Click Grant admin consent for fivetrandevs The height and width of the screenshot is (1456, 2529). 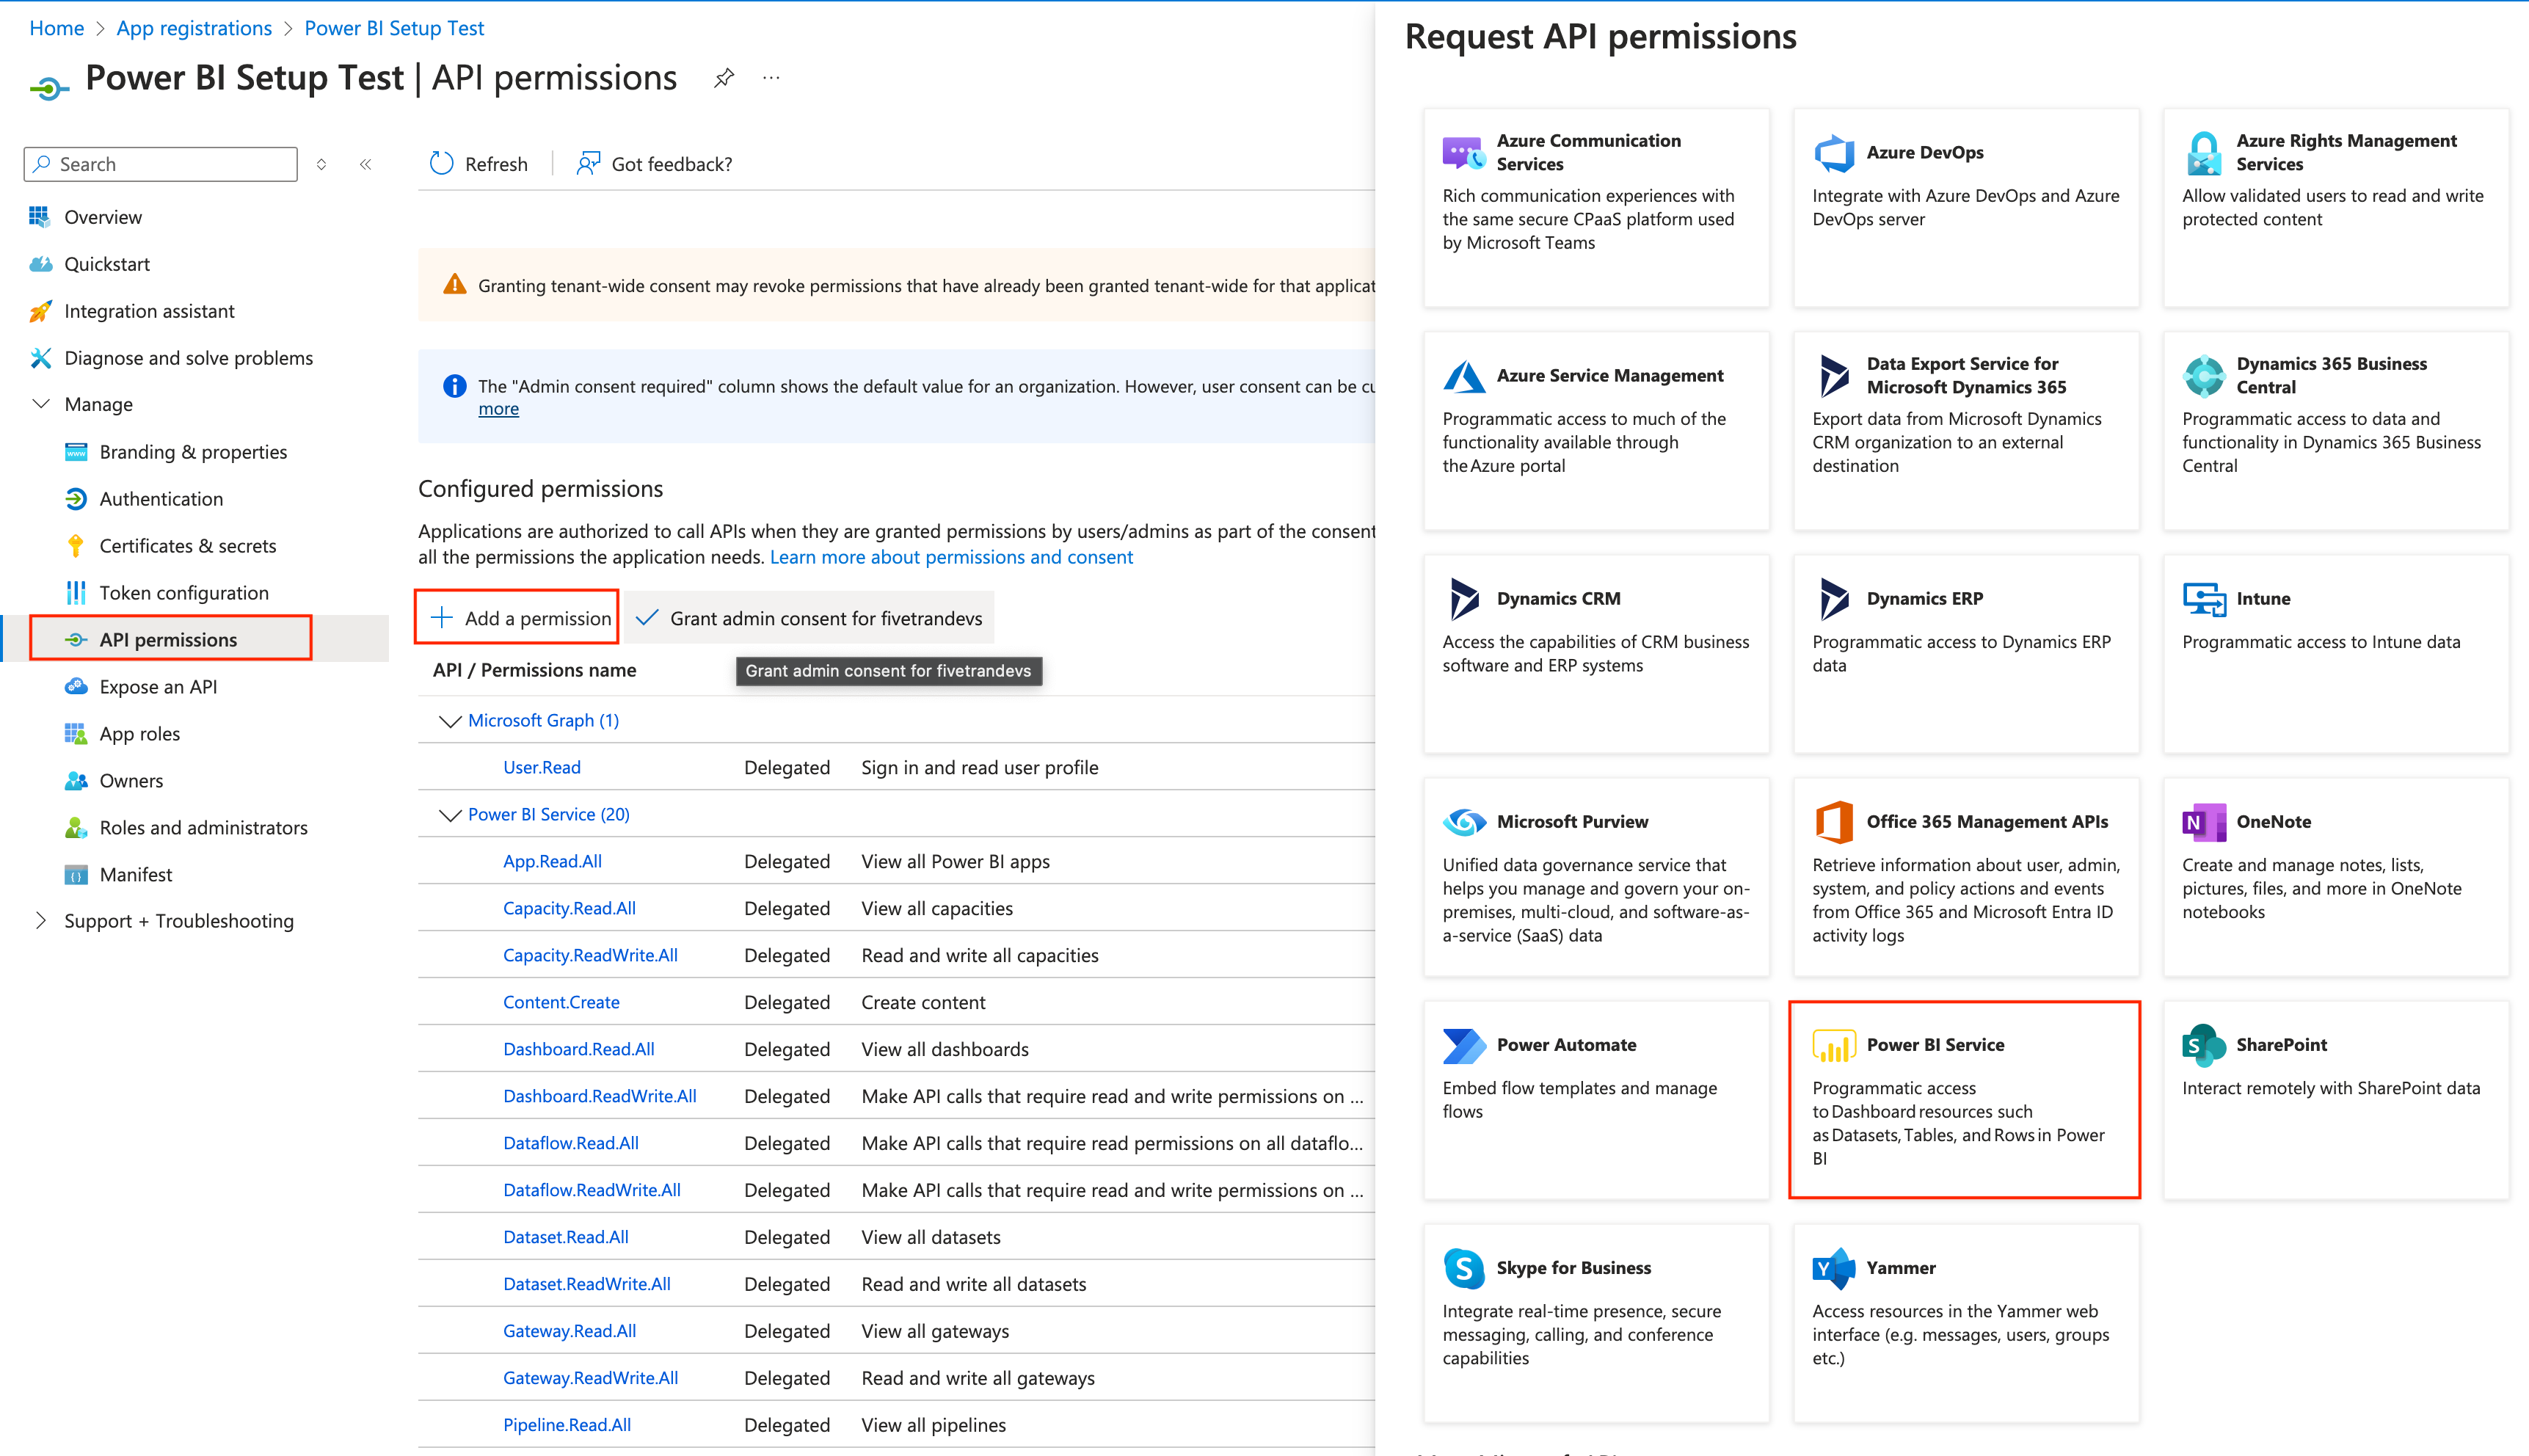810,618
